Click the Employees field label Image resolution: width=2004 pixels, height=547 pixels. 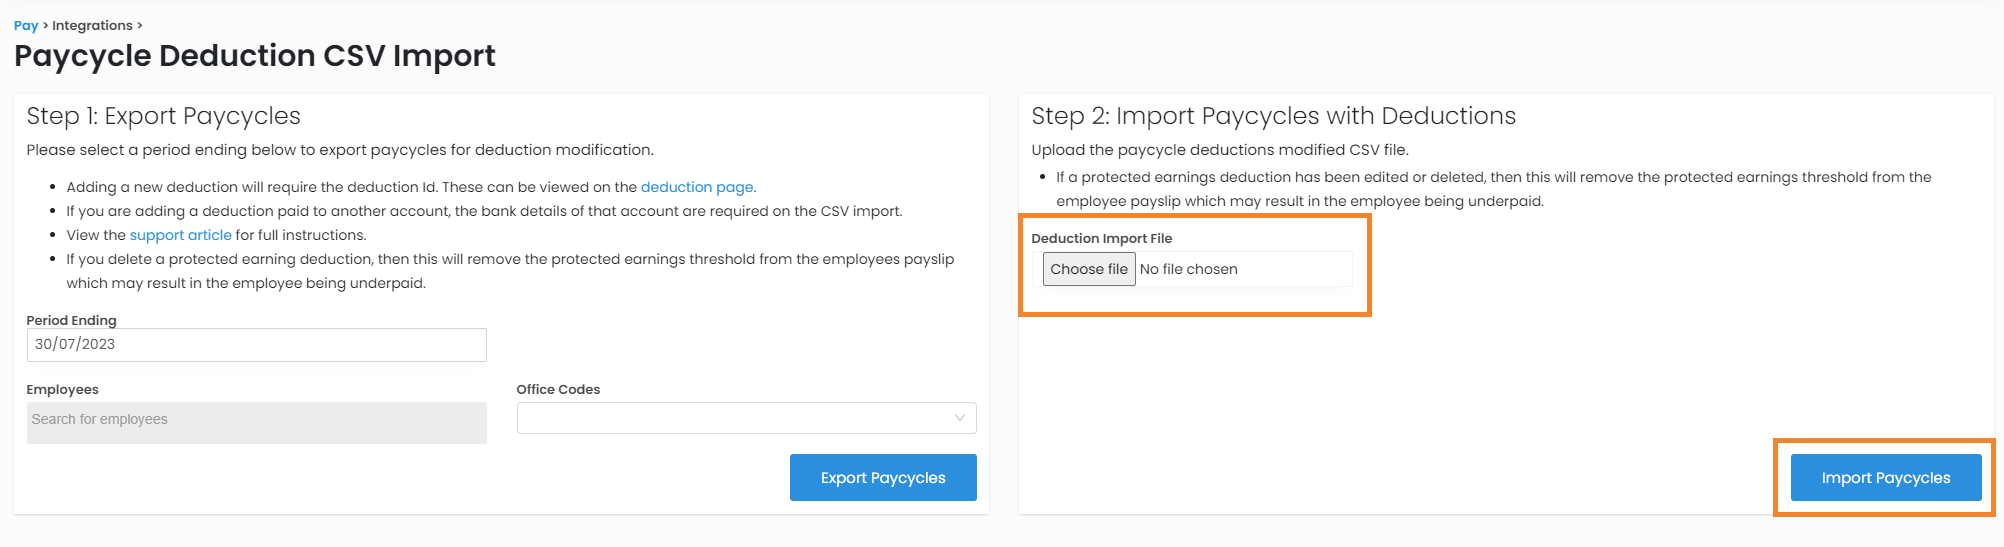tap(62, 389)
